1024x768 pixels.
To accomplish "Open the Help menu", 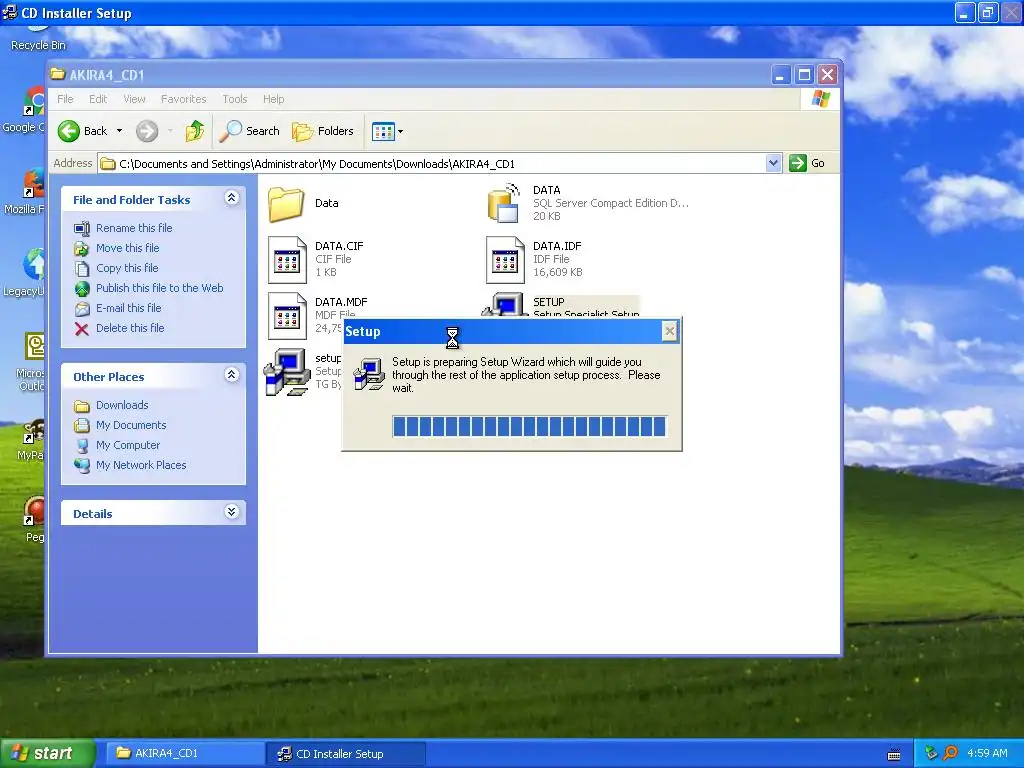I will [x=274, y=99].
